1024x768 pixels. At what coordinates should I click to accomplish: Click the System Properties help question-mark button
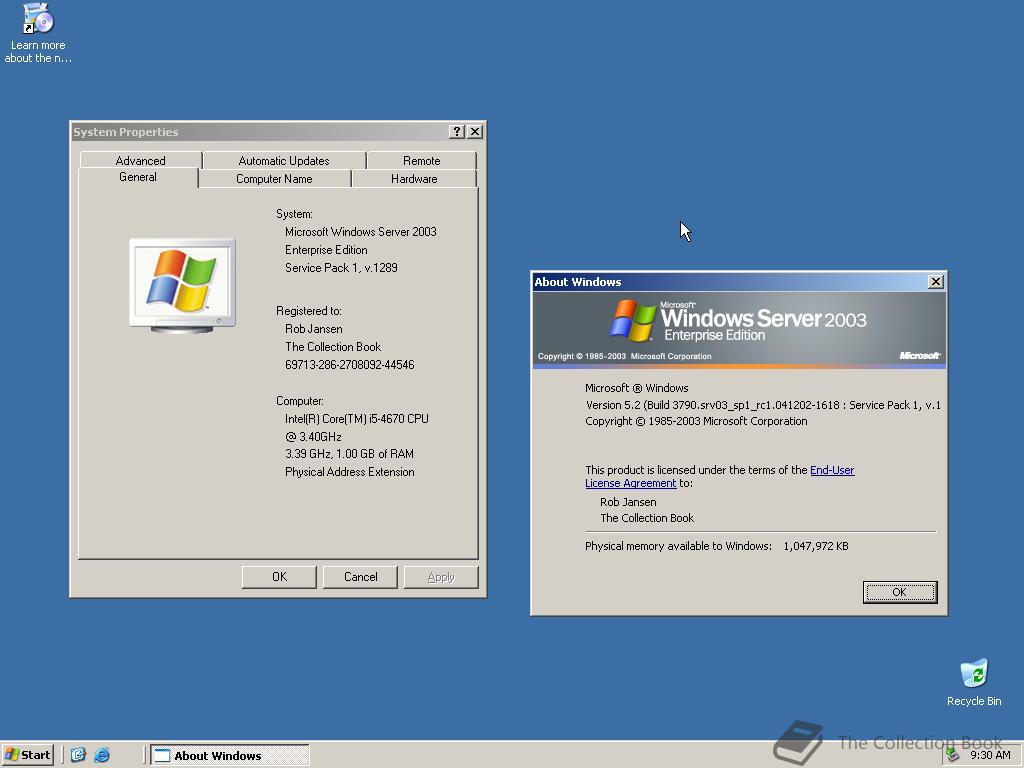point(456,131)
